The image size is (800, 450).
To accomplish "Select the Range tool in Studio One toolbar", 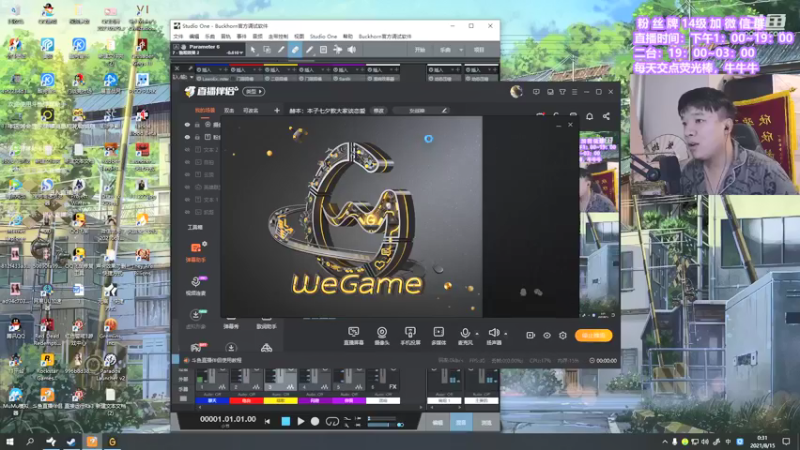I will point(267,49).
